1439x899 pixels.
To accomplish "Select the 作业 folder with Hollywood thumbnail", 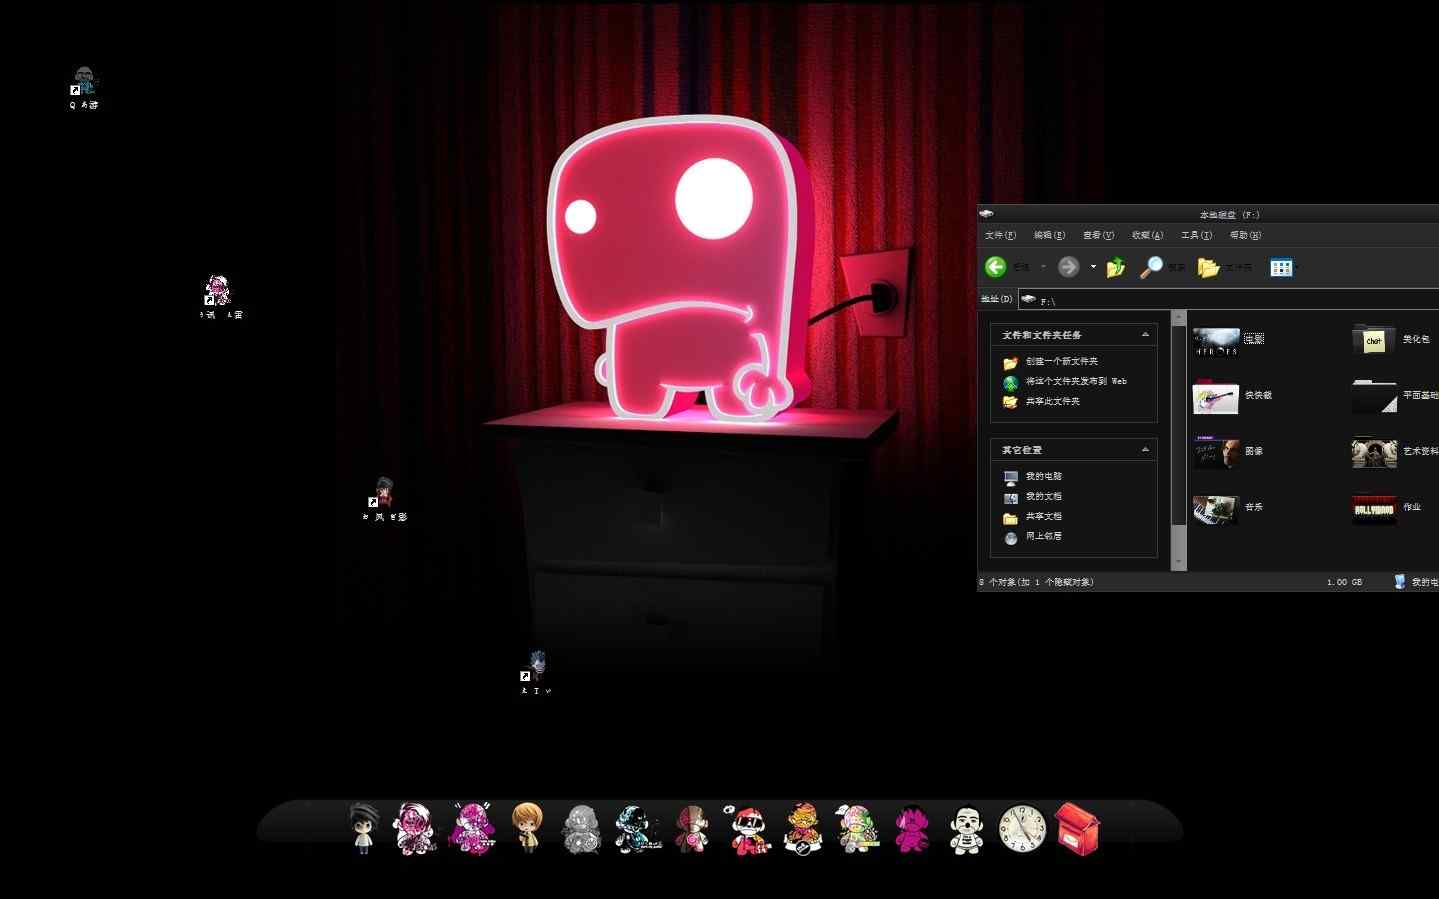I will pyautogui.click(x=1374, y=509).
